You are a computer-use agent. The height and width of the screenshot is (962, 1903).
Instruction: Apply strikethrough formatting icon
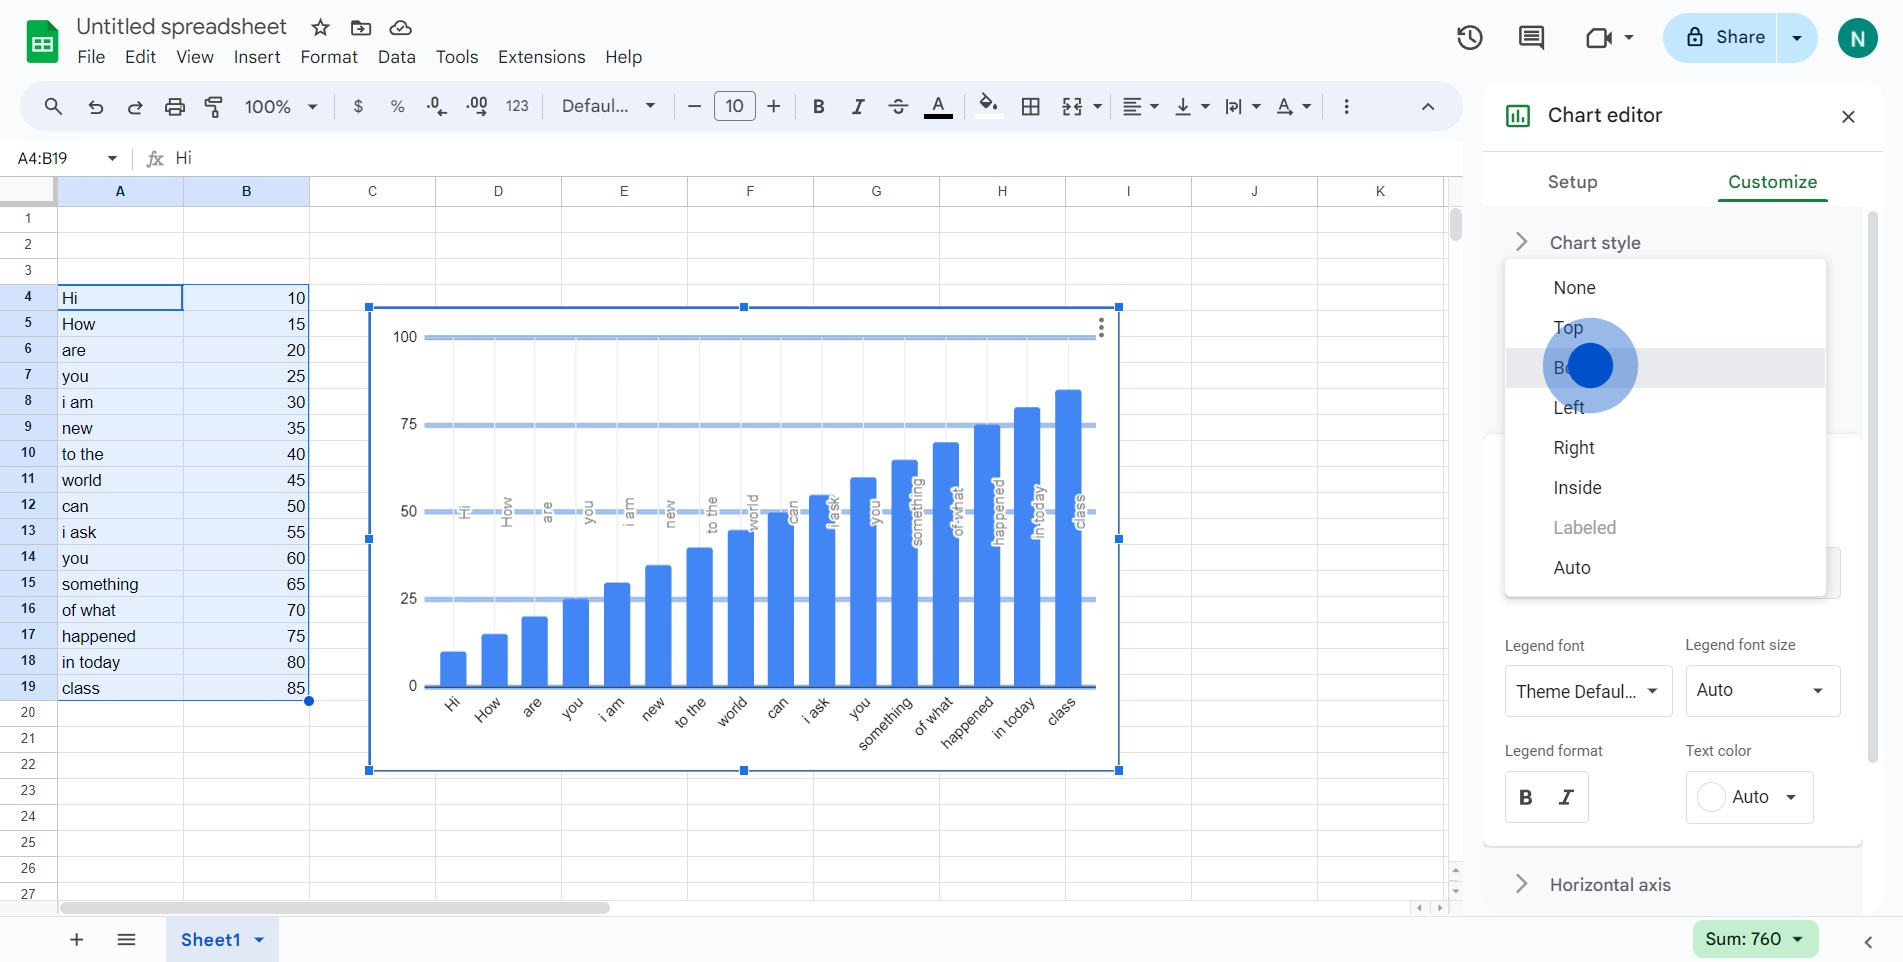898,107
